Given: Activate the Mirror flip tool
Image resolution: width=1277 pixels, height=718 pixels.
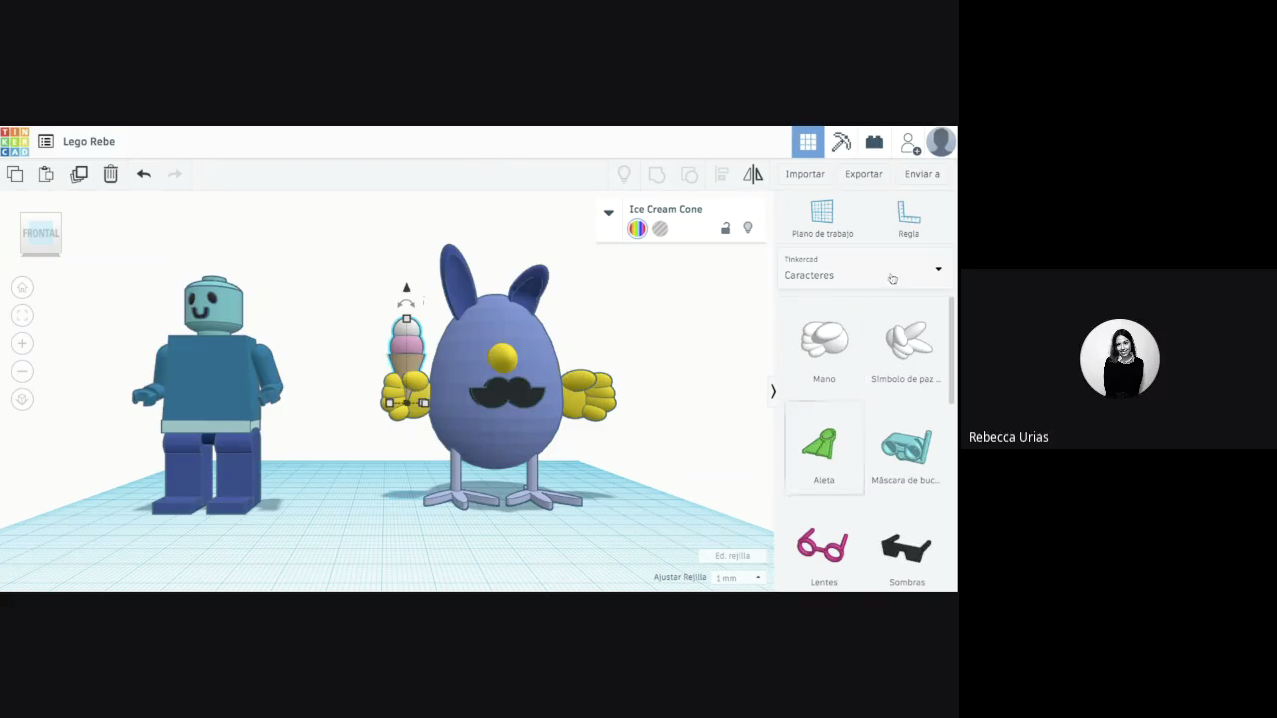Looking at the screenshot, I should click(753, 175).
